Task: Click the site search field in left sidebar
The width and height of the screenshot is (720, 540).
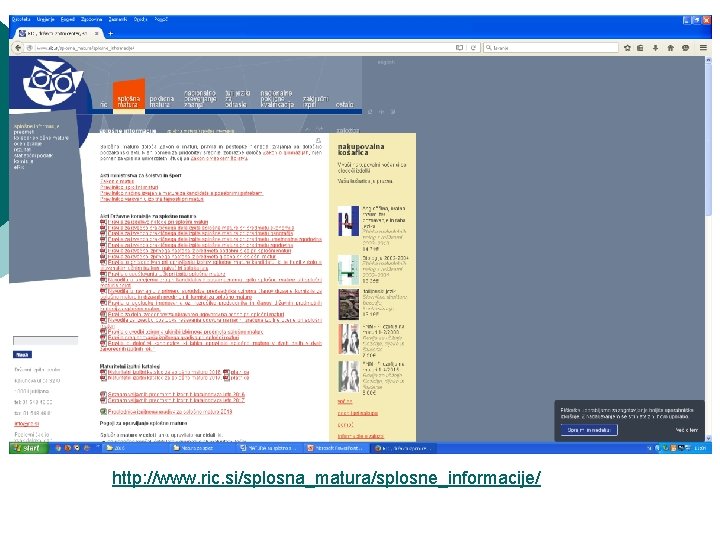Action: click(x=45, y=340)
